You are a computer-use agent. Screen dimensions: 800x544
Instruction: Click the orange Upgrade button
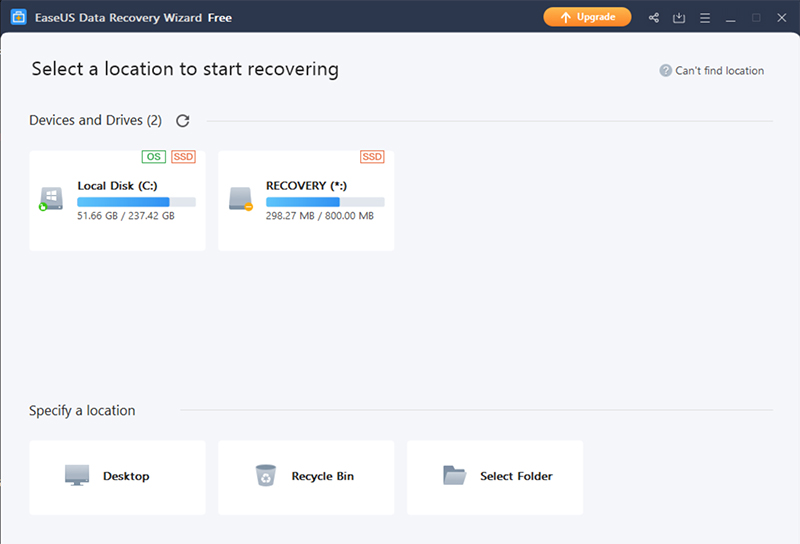tap(587, 17)
